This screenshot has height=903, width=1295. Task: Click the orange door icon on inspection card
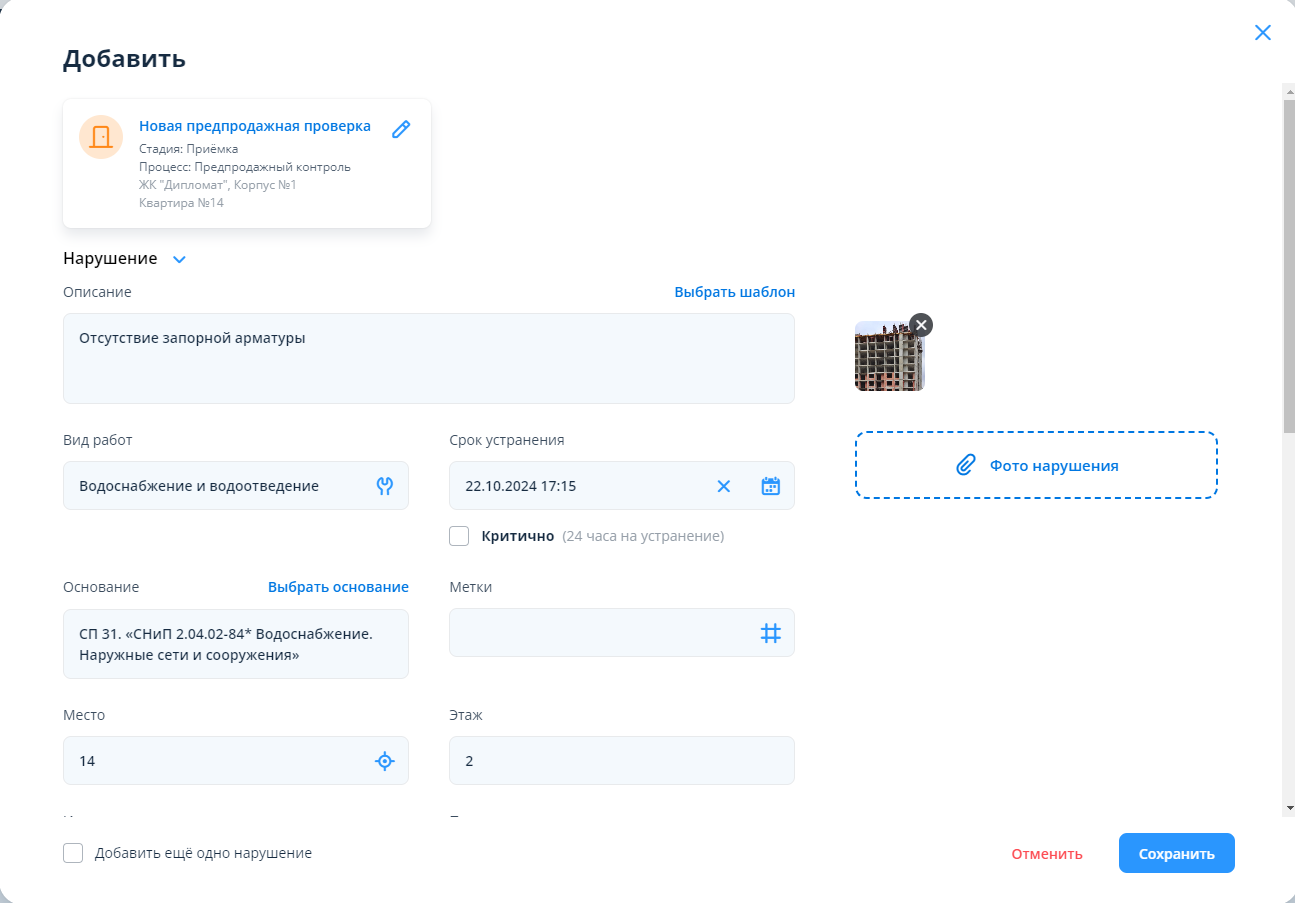[101, 137]
